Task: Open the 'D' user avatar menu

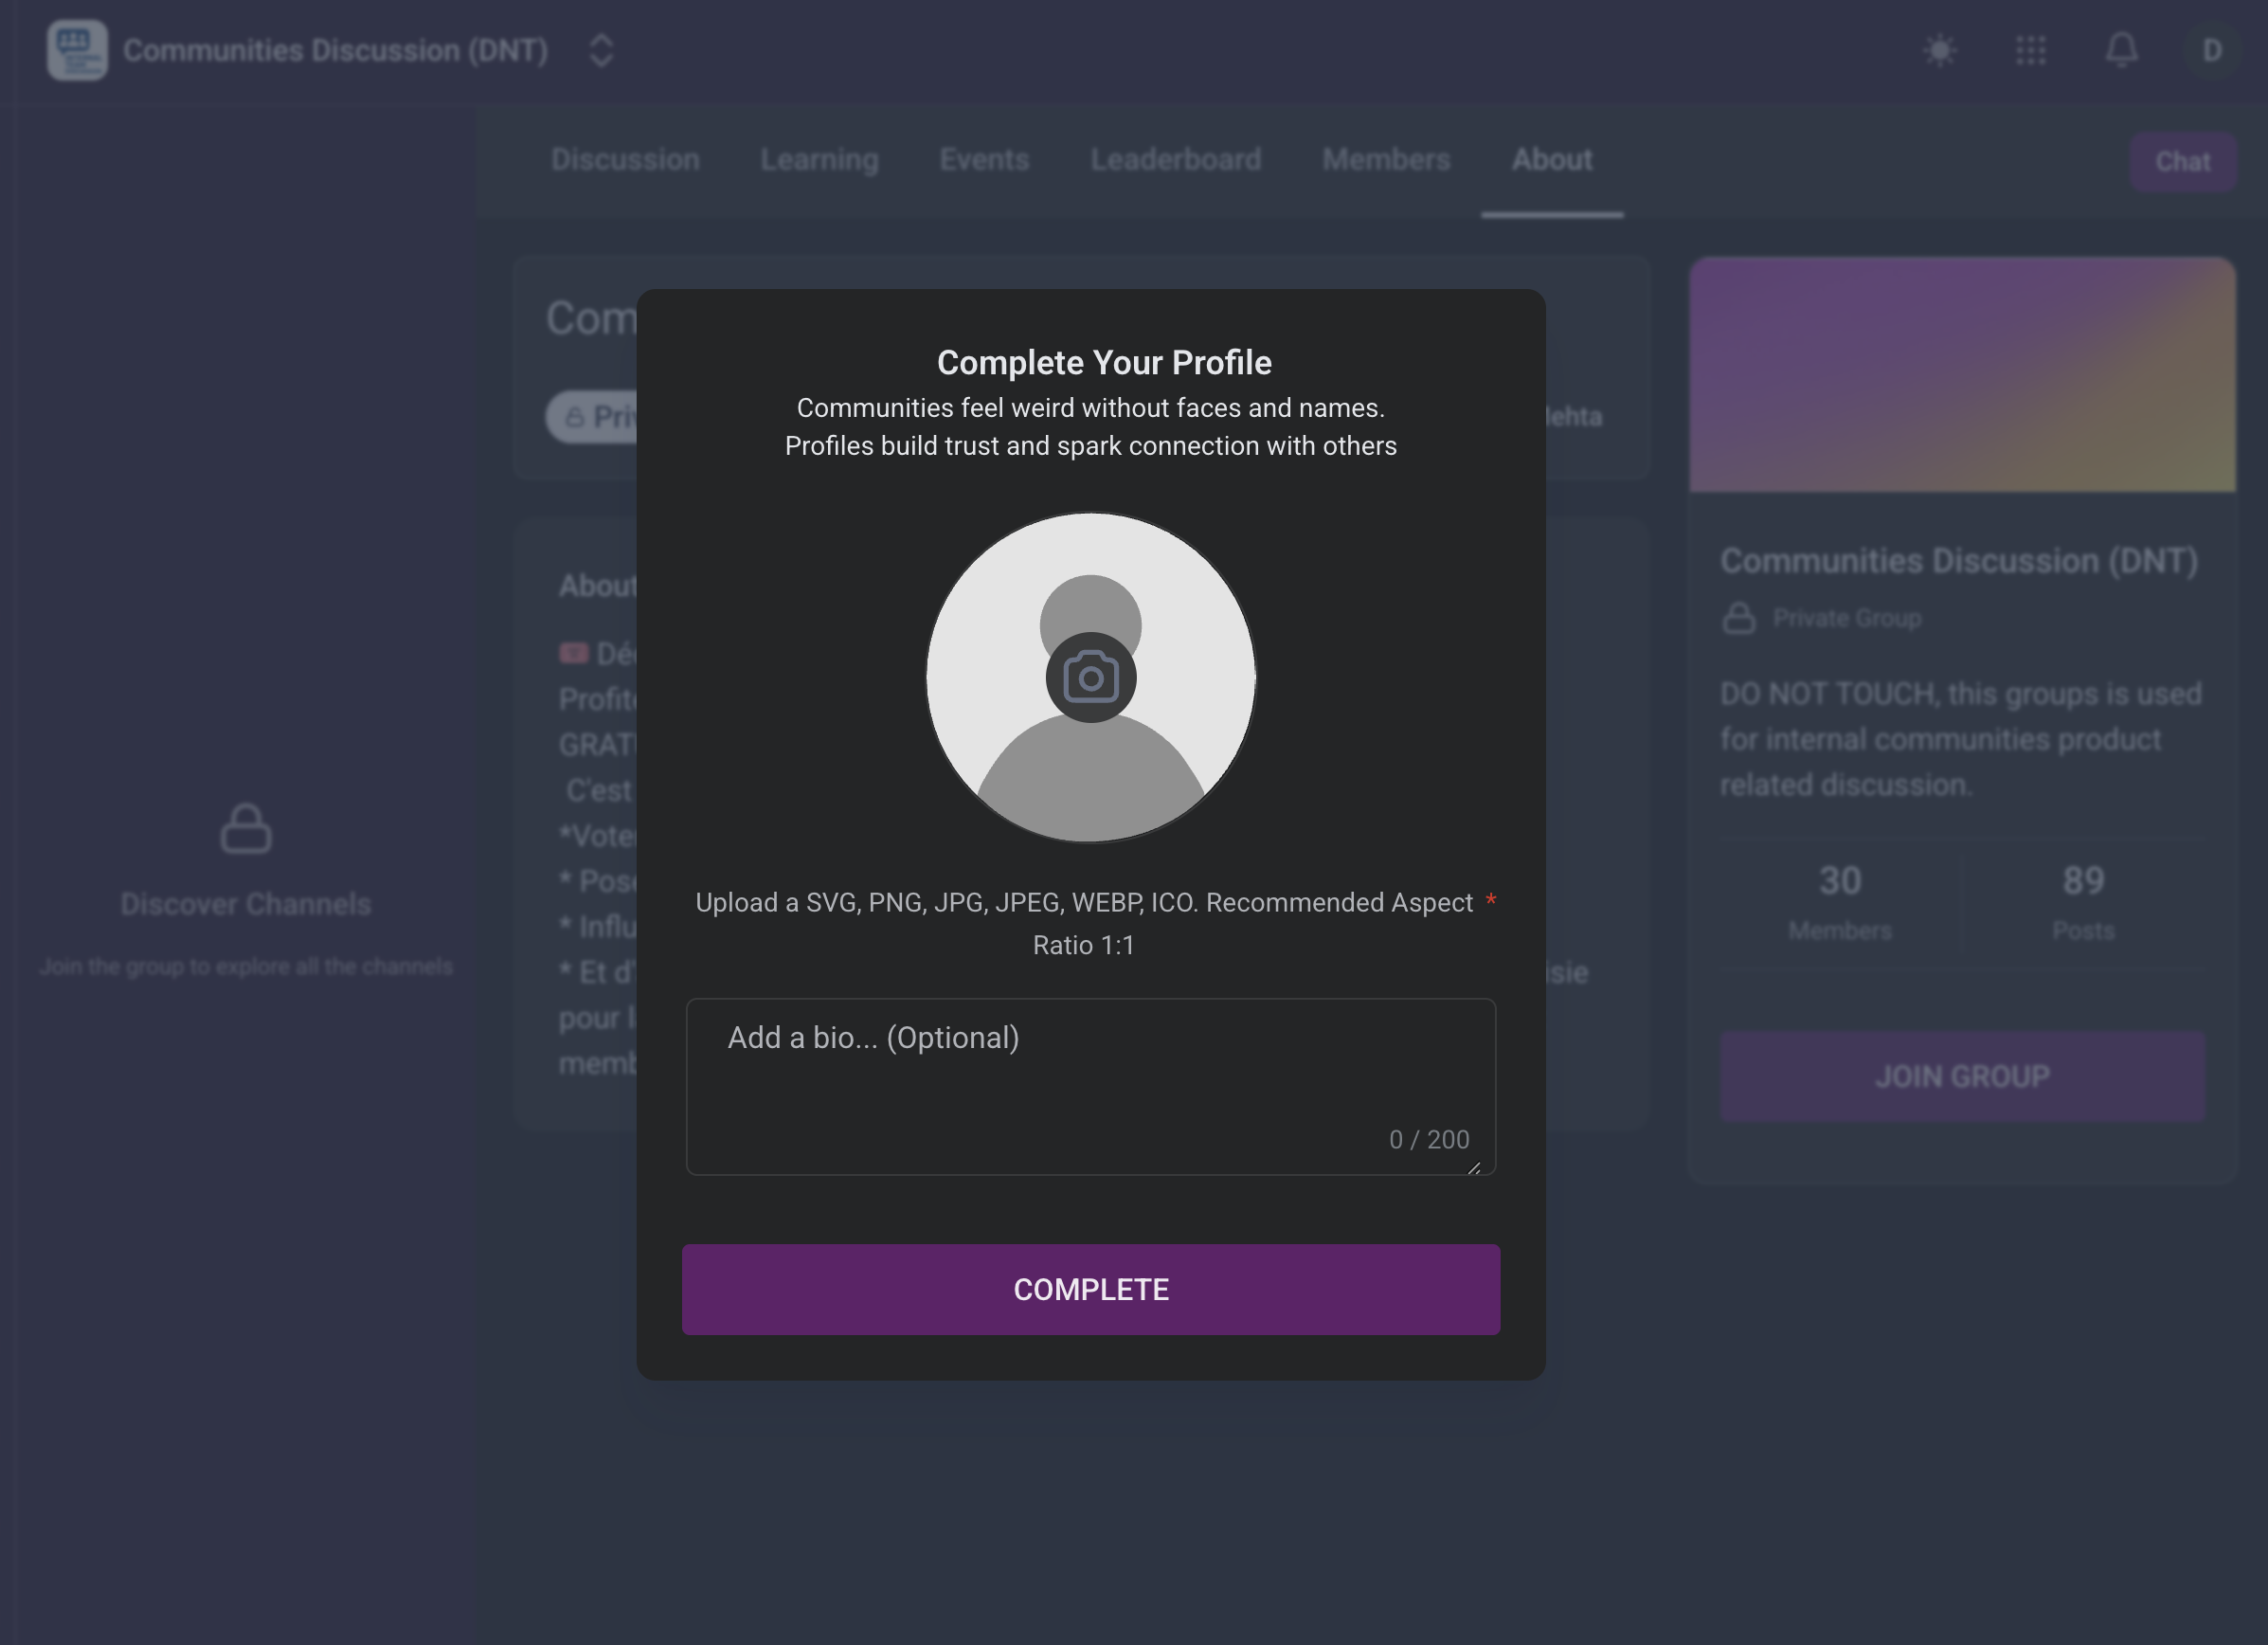Action: click(x=2211, y=50)
